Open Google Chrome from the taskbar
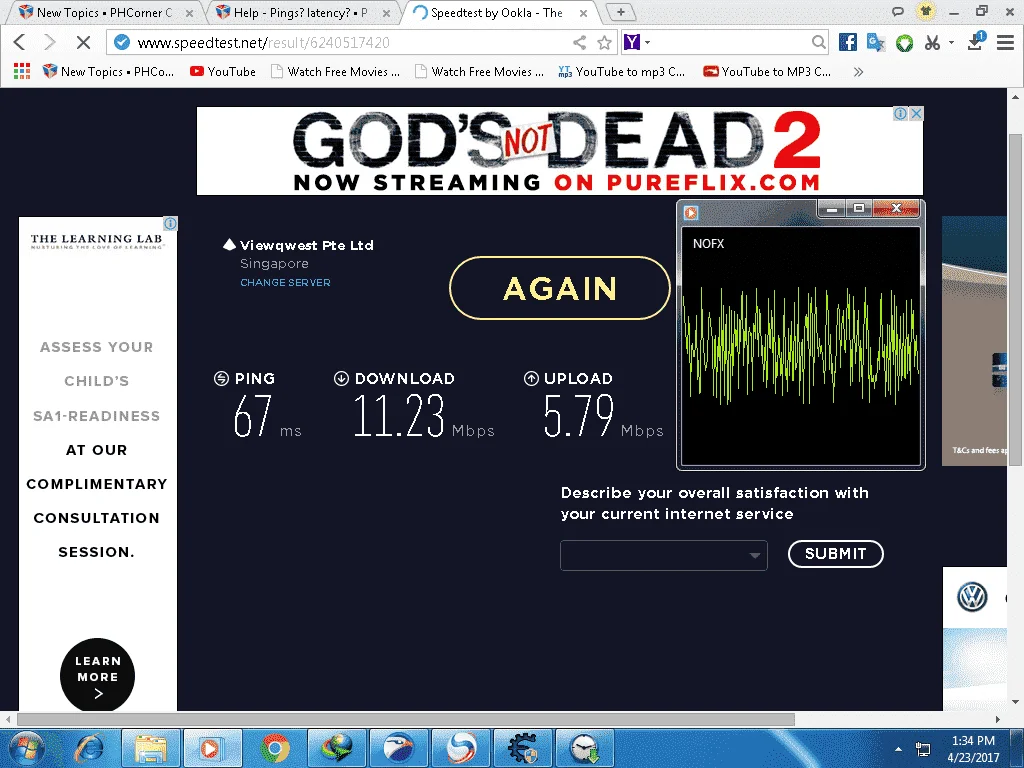Viewport: 1024px width, 768px height. 275,748
